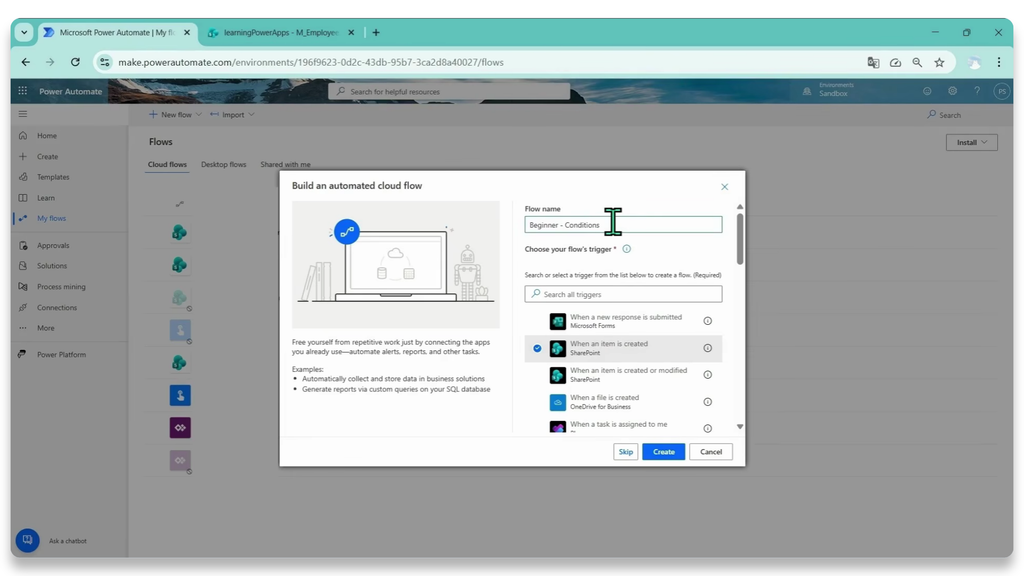Close the Microsoft Power Automate tab
The image size is (1024, 576).
[x=187, y=33]
